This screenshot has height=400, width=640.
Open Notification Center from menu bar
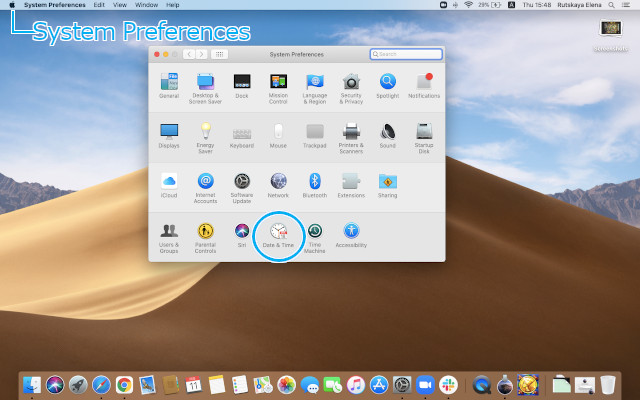click(626, 5)
